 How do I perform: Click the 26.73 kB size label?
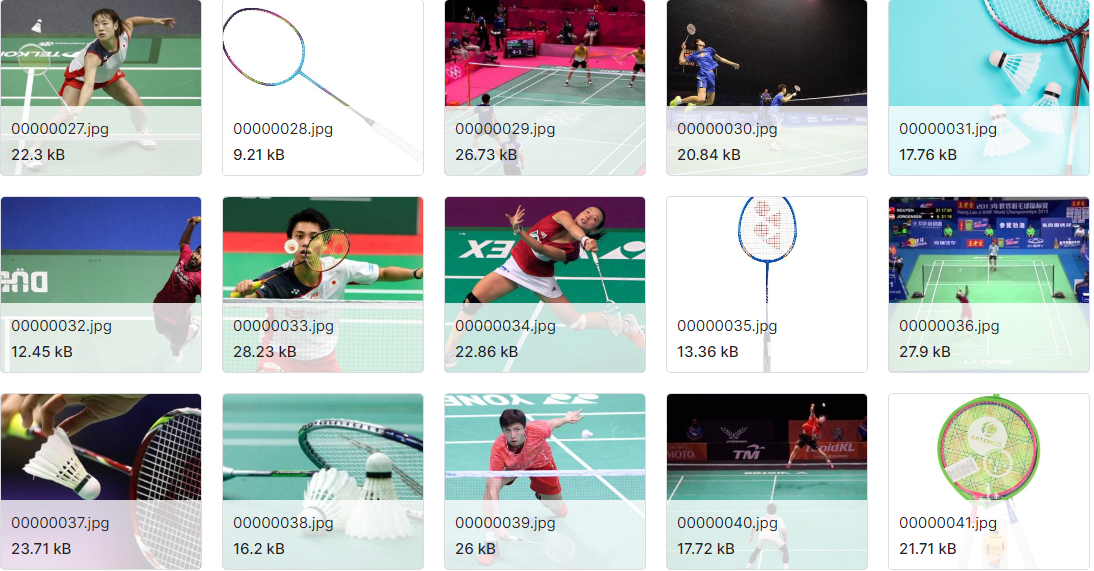pyautogui.click(x=486, y=155)
